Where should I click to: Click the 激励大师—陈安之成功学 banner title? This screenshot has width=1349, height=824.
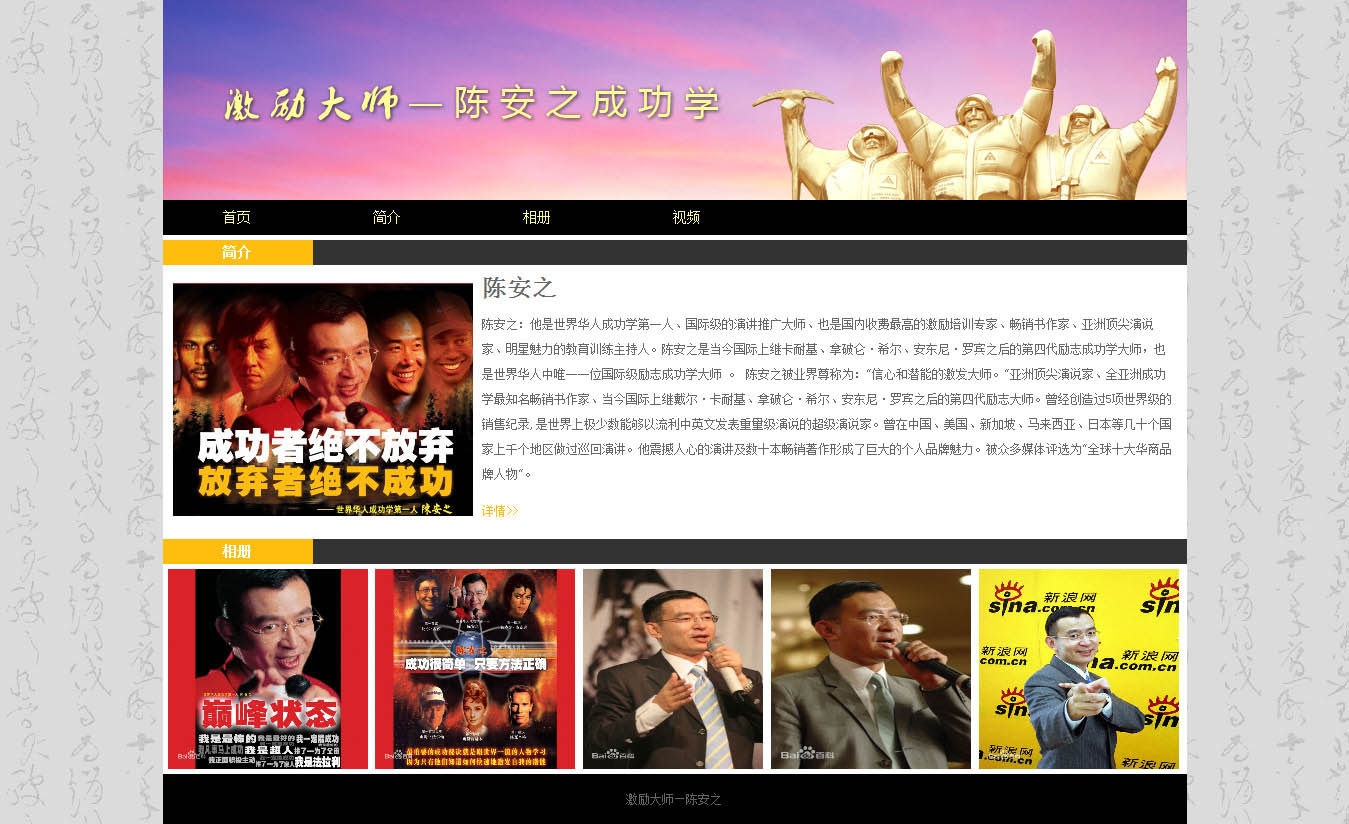(x=473, y=103)
